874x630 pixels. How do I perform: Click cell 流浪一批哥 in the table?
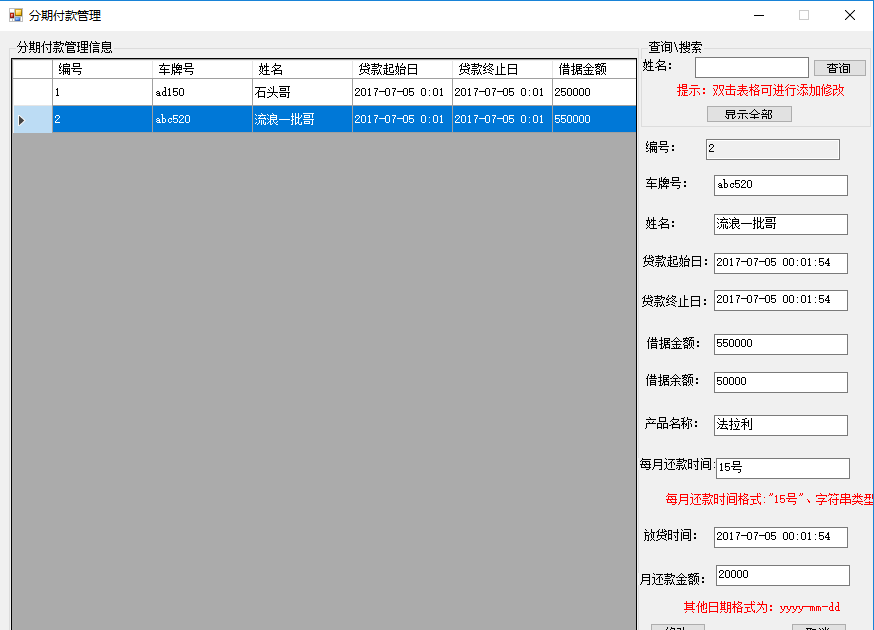click(302, 119)
